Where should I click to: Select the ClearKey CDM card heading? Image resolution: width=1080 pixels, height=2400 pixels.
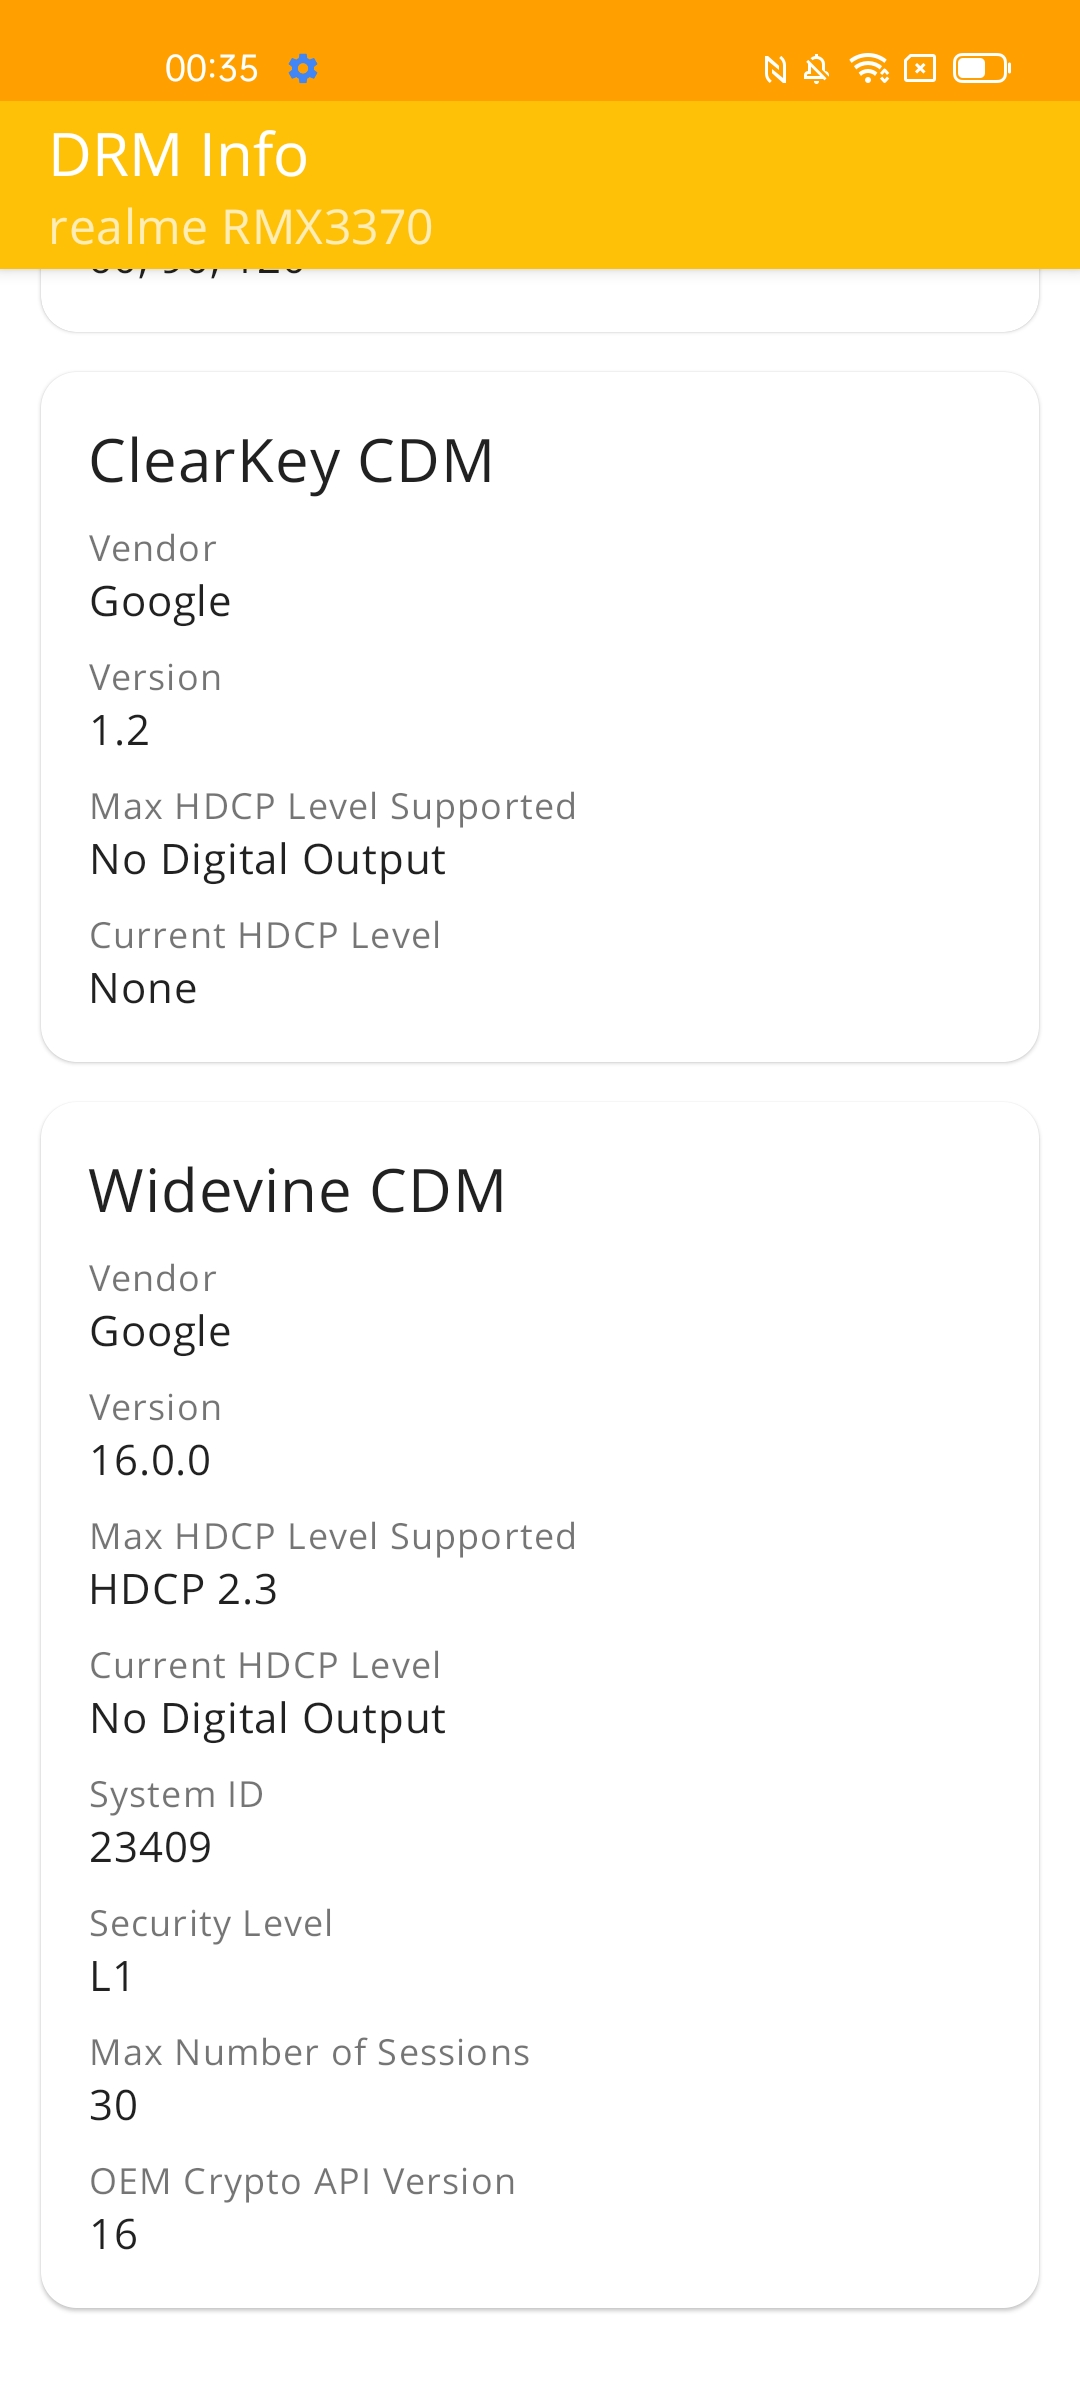pyautogui.click(x=291, y=461)
